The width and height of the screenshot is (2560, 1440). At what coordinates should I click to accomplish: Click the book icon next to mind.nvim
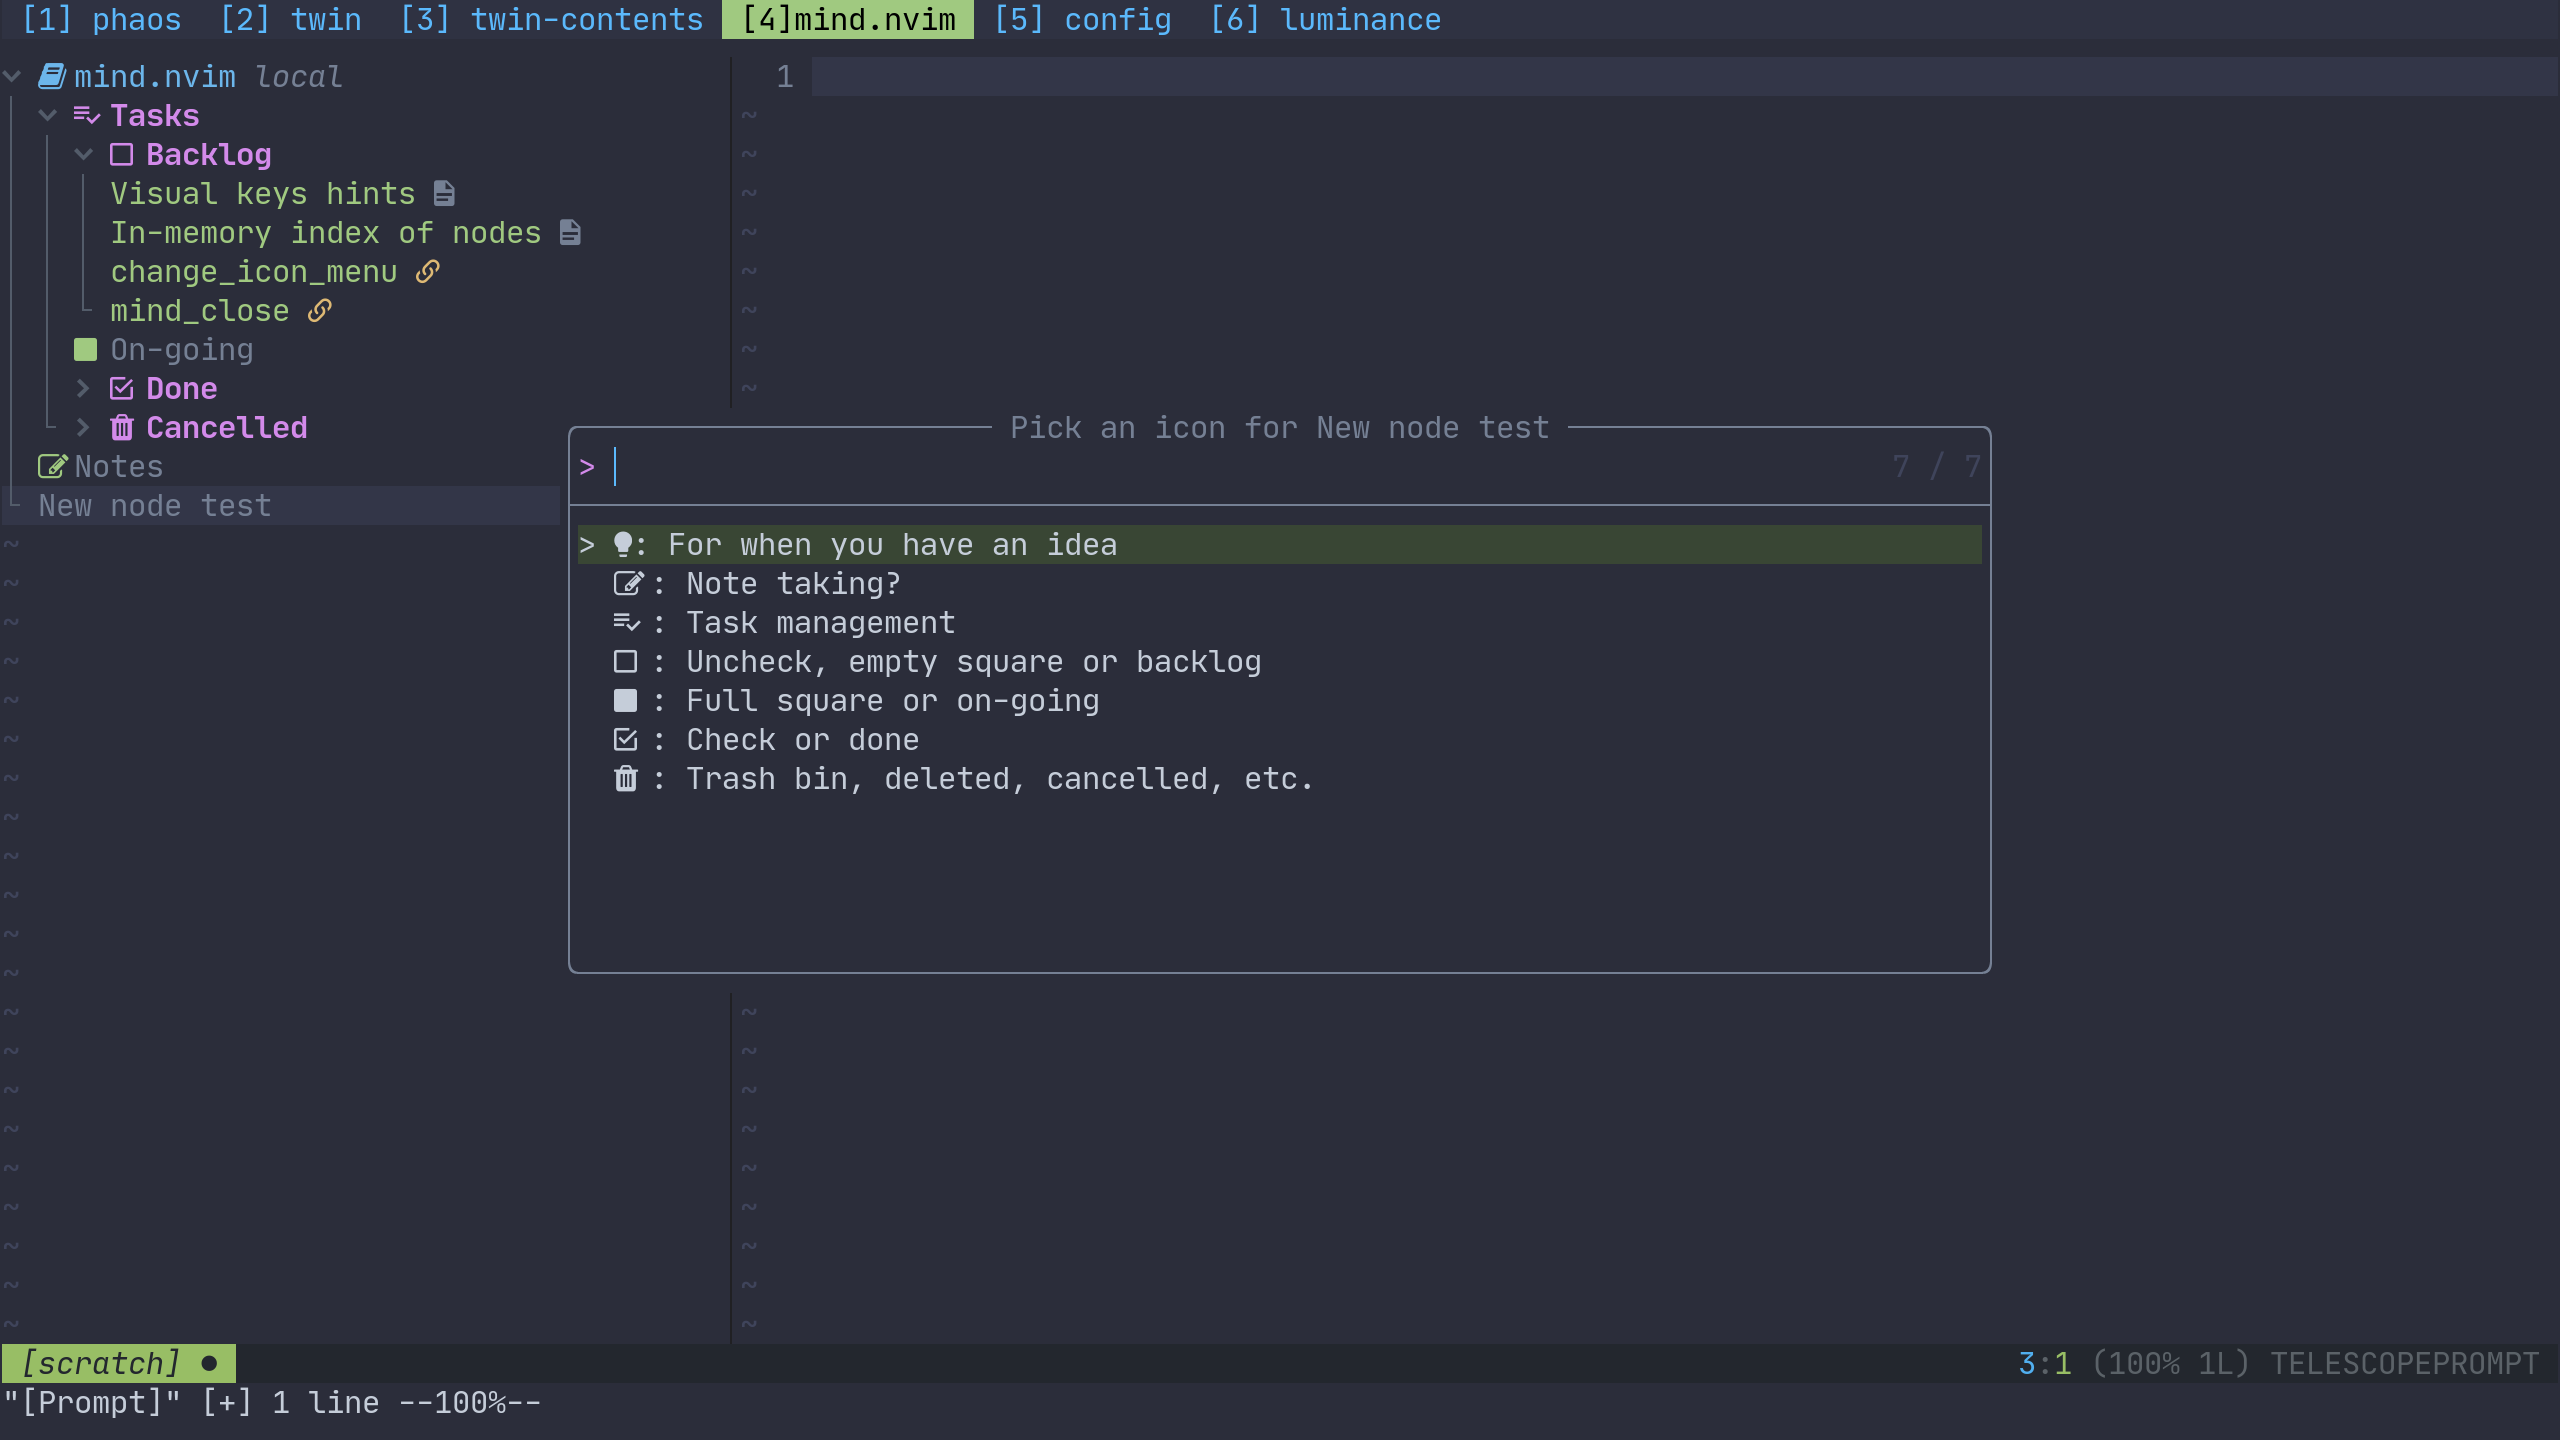pos(51,75)
